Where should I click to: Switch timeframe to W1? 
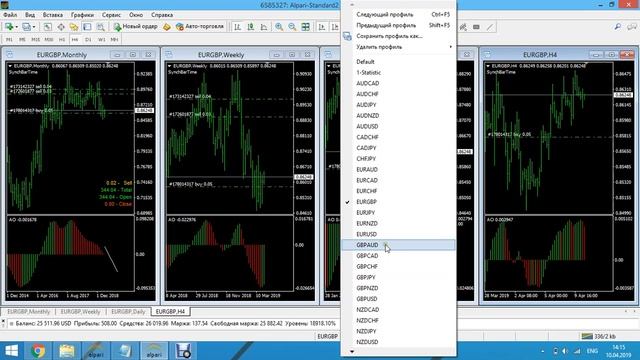[x=102, y=40]
